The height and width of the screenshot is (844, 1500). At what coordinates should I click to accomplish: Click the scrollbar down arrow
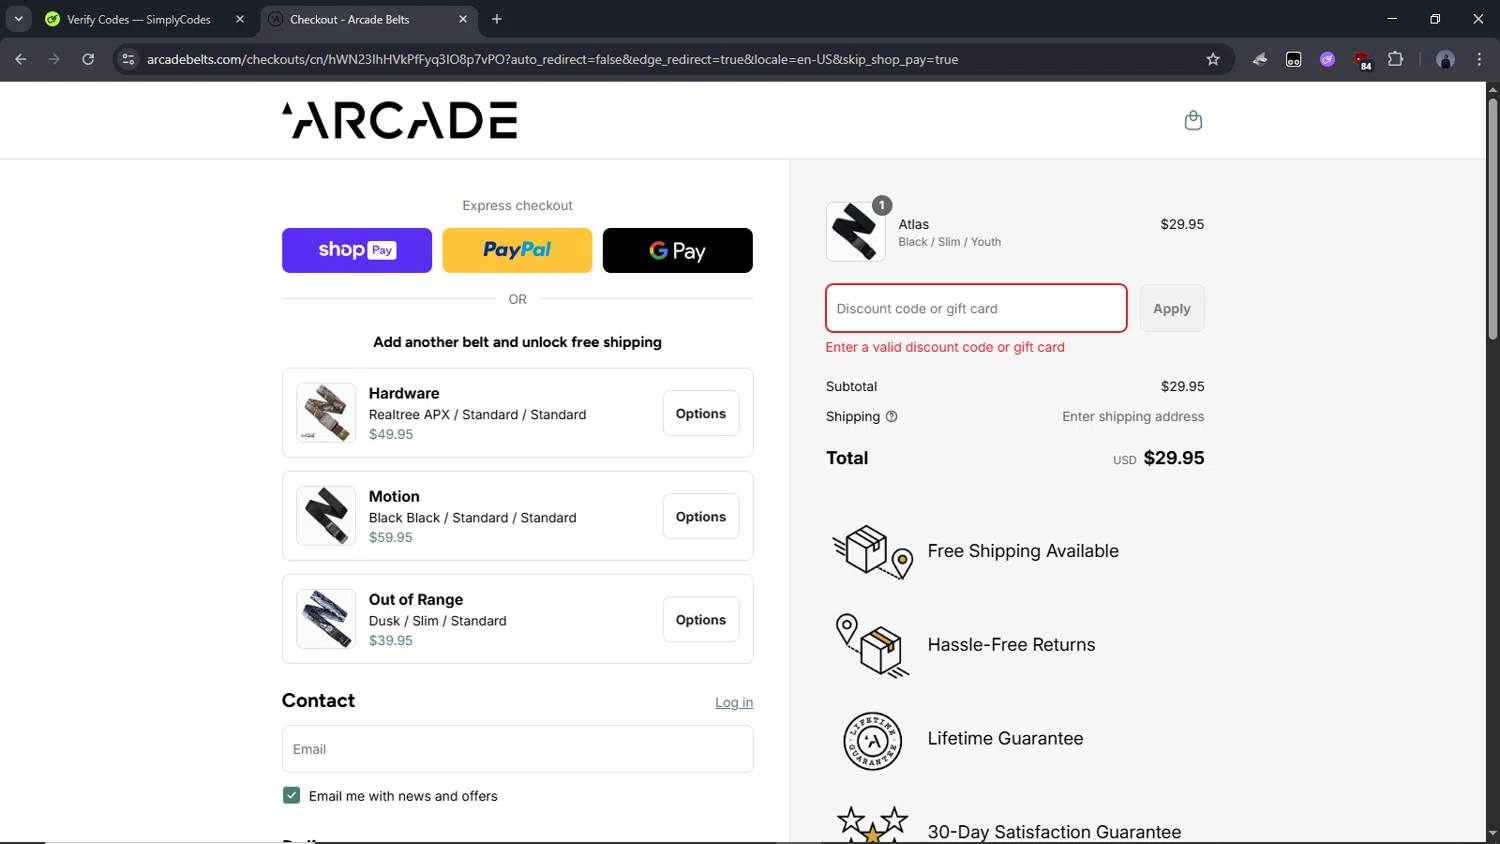(1492, 834)
